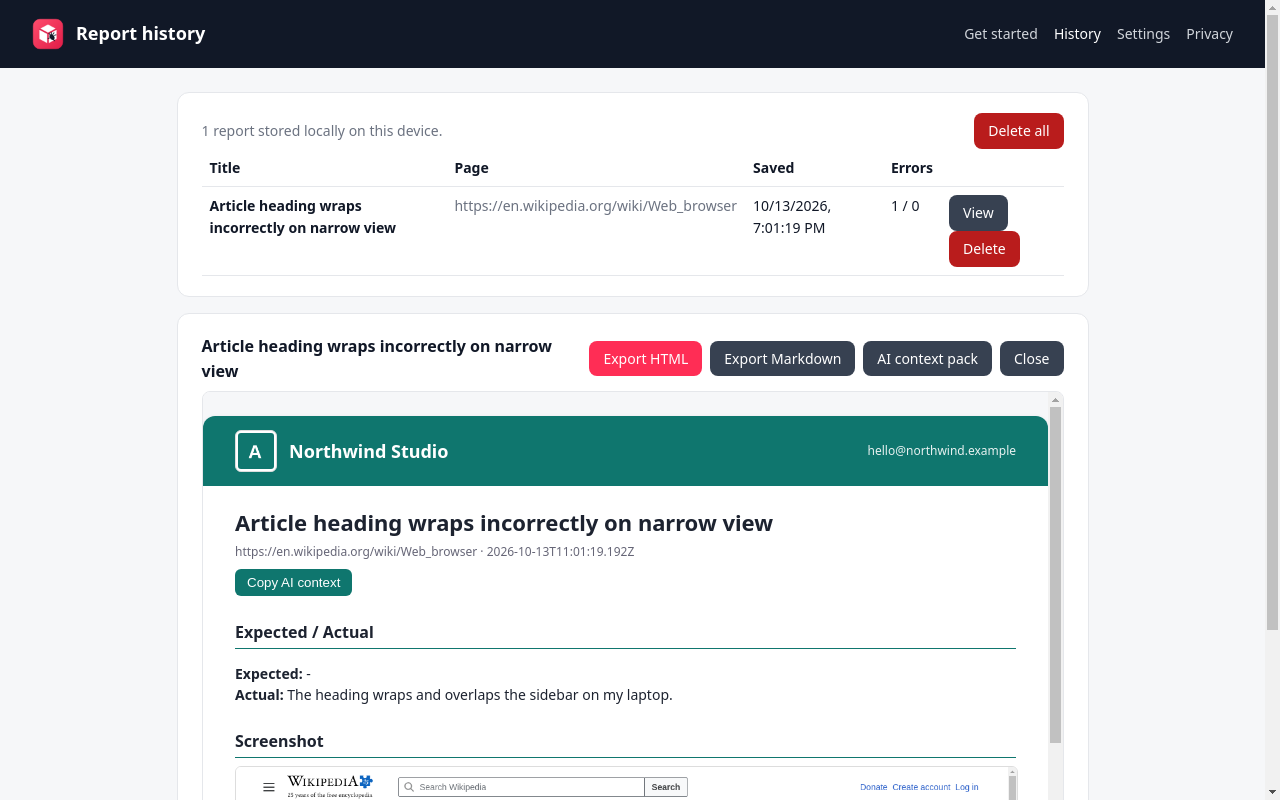Open hamburger menu in Wikipedia screenshot

268,787
